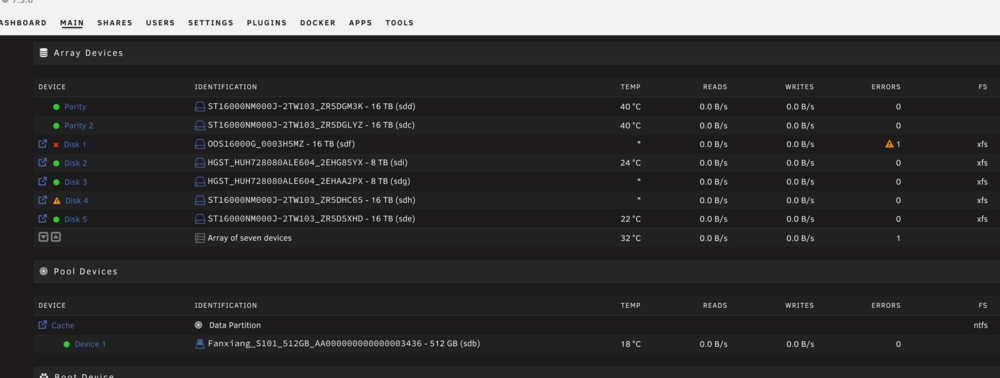Click the Parity temperature 40 °C value
The height and width of the screenshot is (378, 1000).
tap(630, 106)
